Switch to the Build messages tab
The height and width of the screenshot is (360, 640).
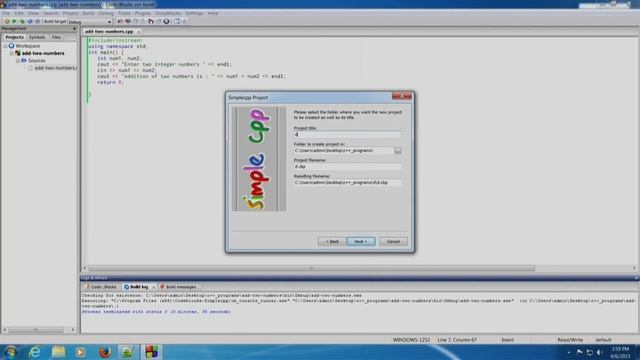[178, 287]
